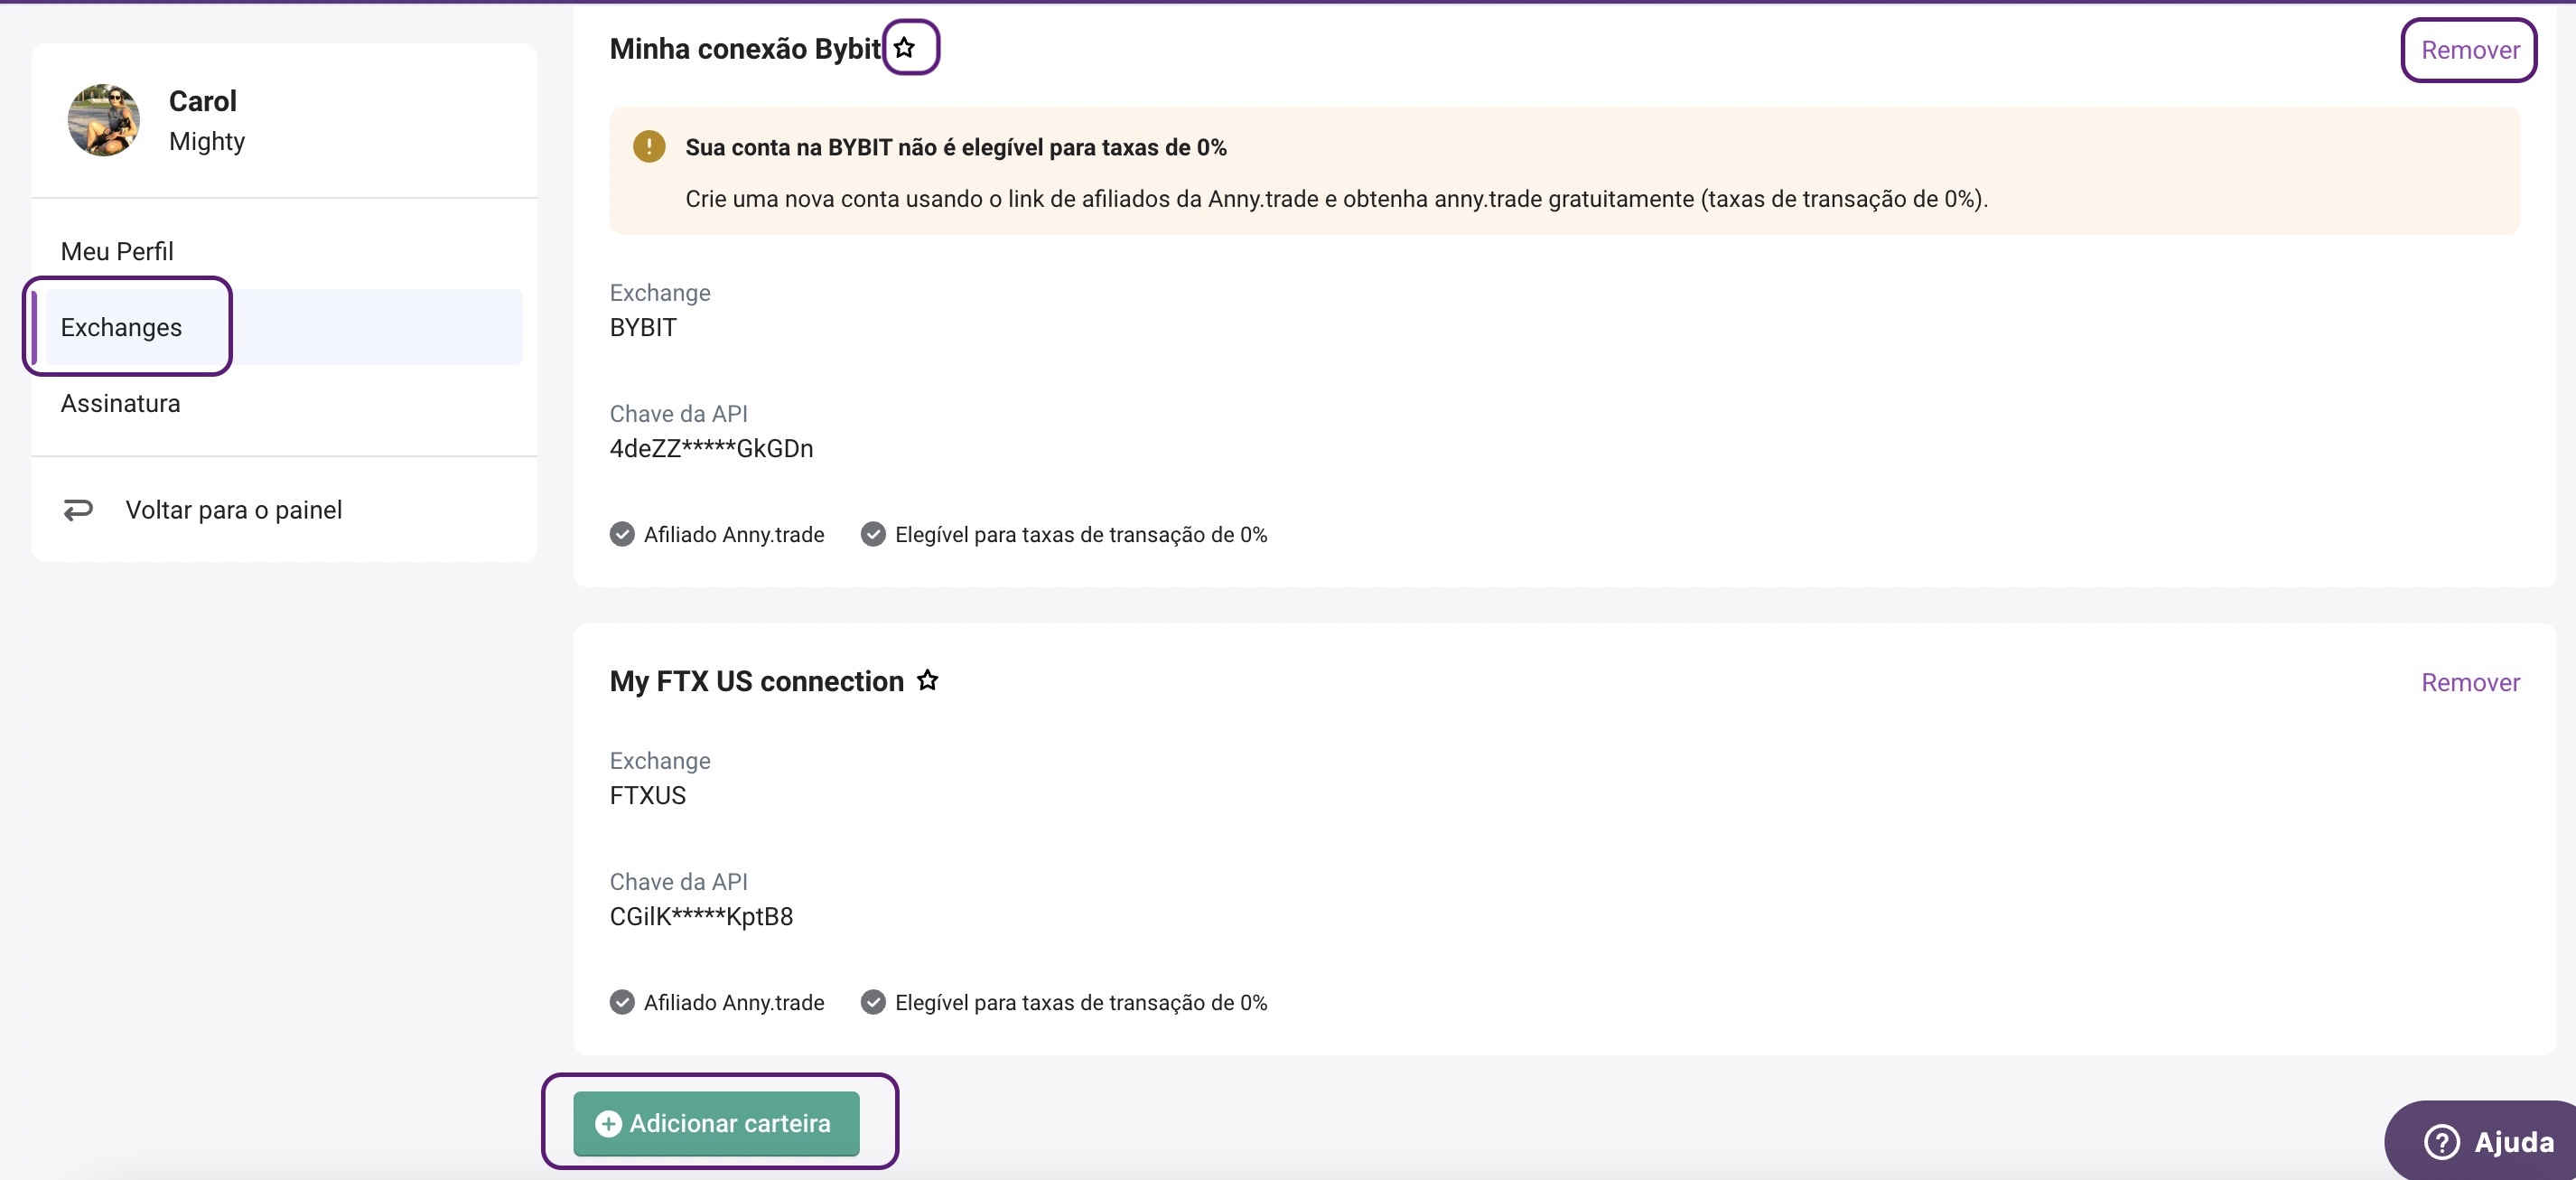
Task: Star the Minha conexão Bybit connection
Action: pos(905,47)
